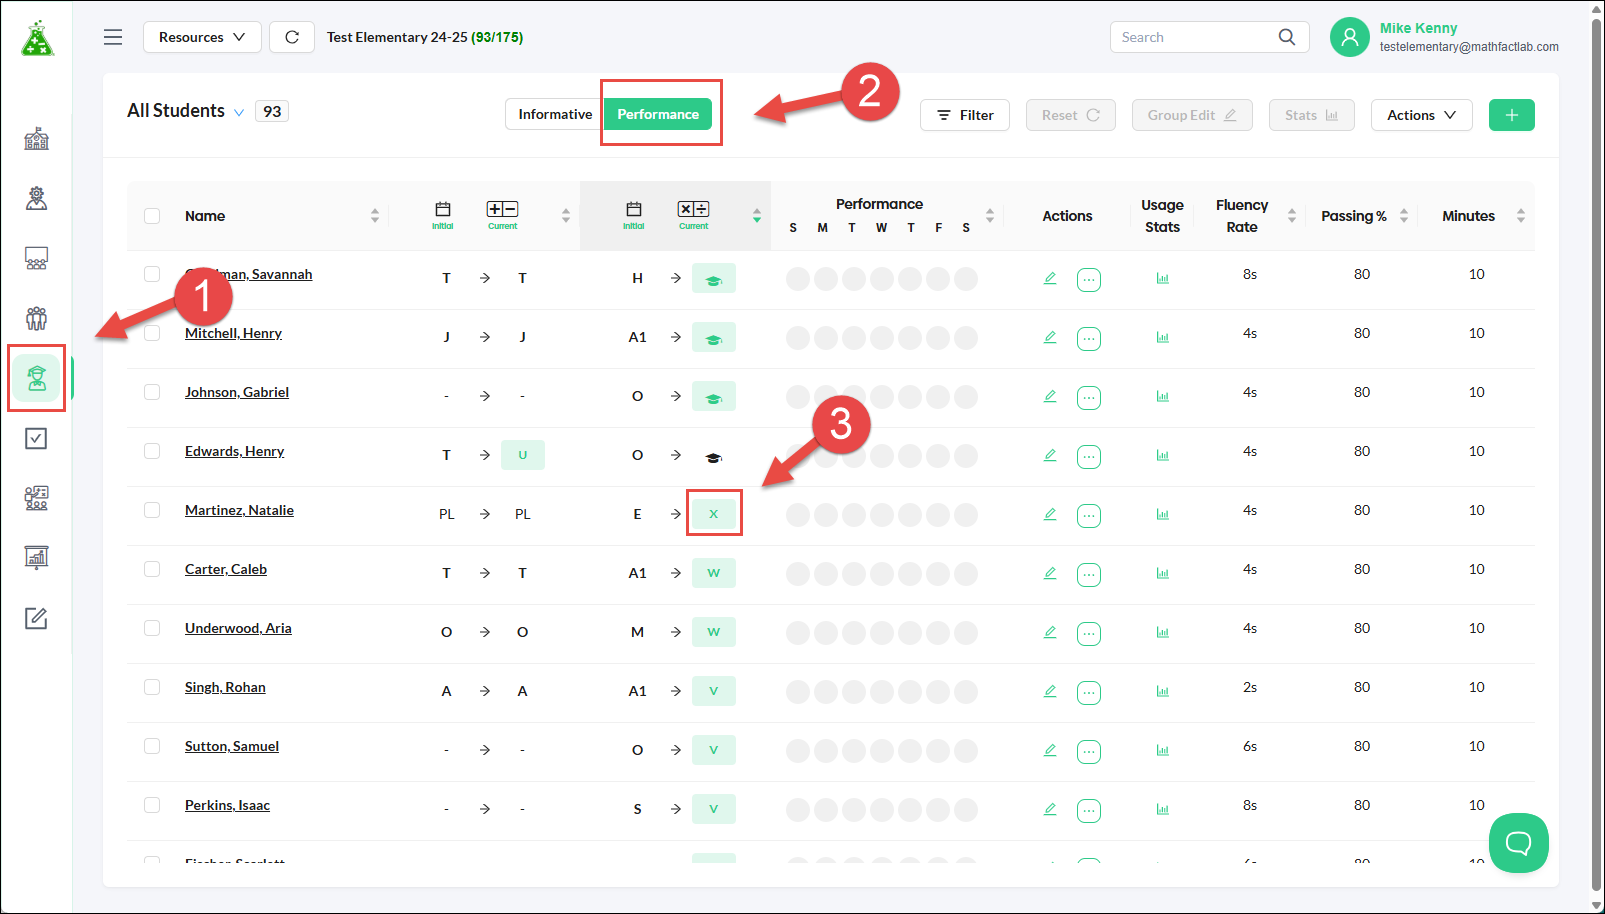View usage stats for Perkins, Isaac
This screenshot has height=914, width=1605.
[x=1163, y=810]
